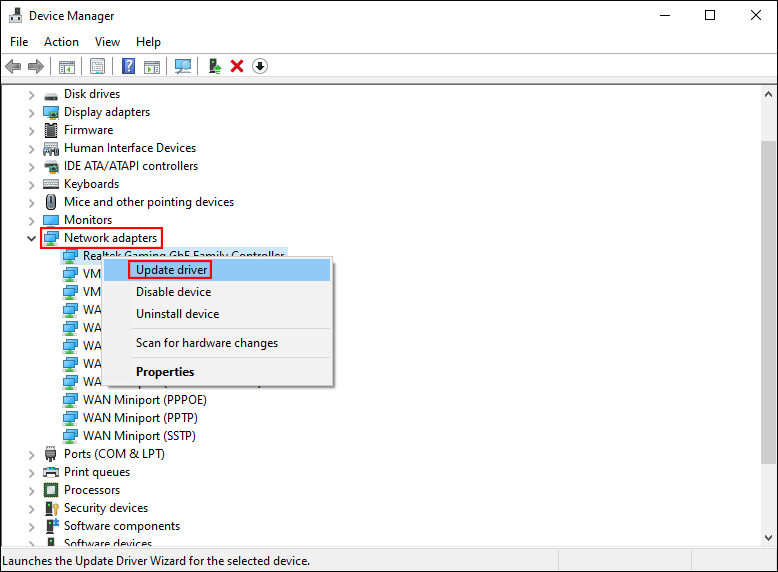Image resolution: width=778 pixels, height=572 pixels.
Task: Click the Monitors category icon
Action: pyautogui.click(x=51, y=220)
